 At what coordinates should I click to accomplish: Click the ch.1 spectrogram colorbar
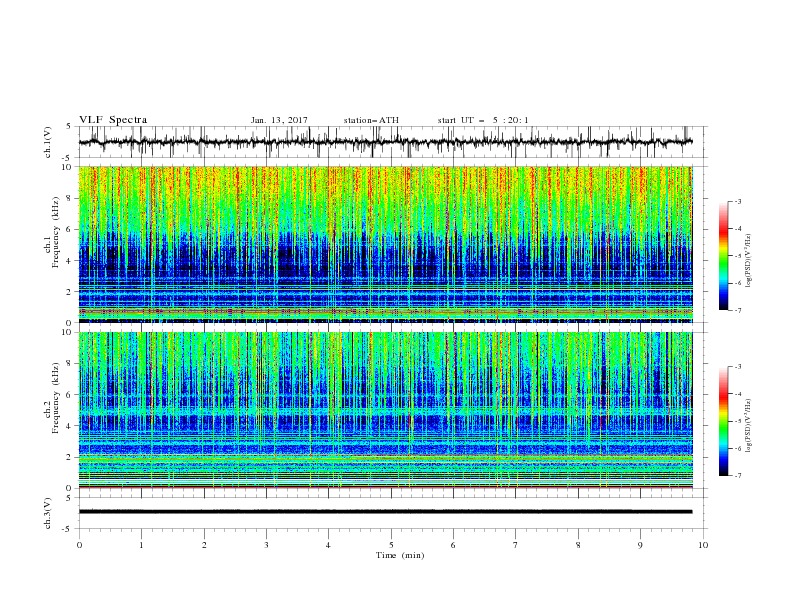tap(723, 256)
